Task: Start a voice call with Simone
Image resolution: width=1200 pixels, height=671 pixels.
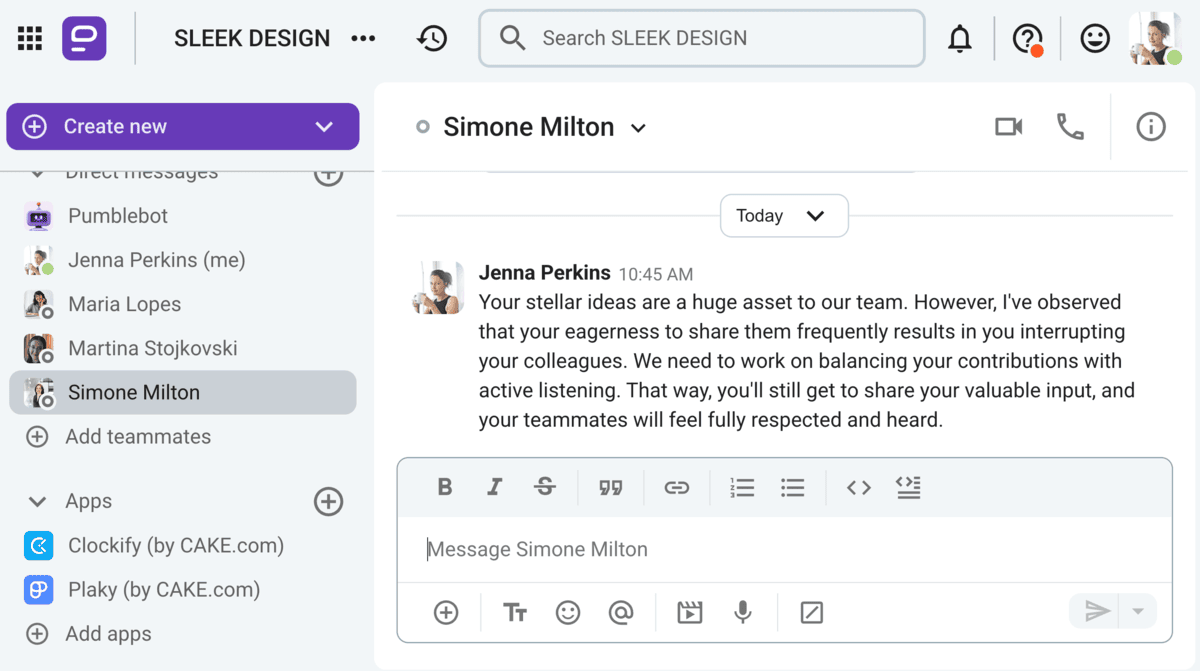Action: [x=1070, y=127]
